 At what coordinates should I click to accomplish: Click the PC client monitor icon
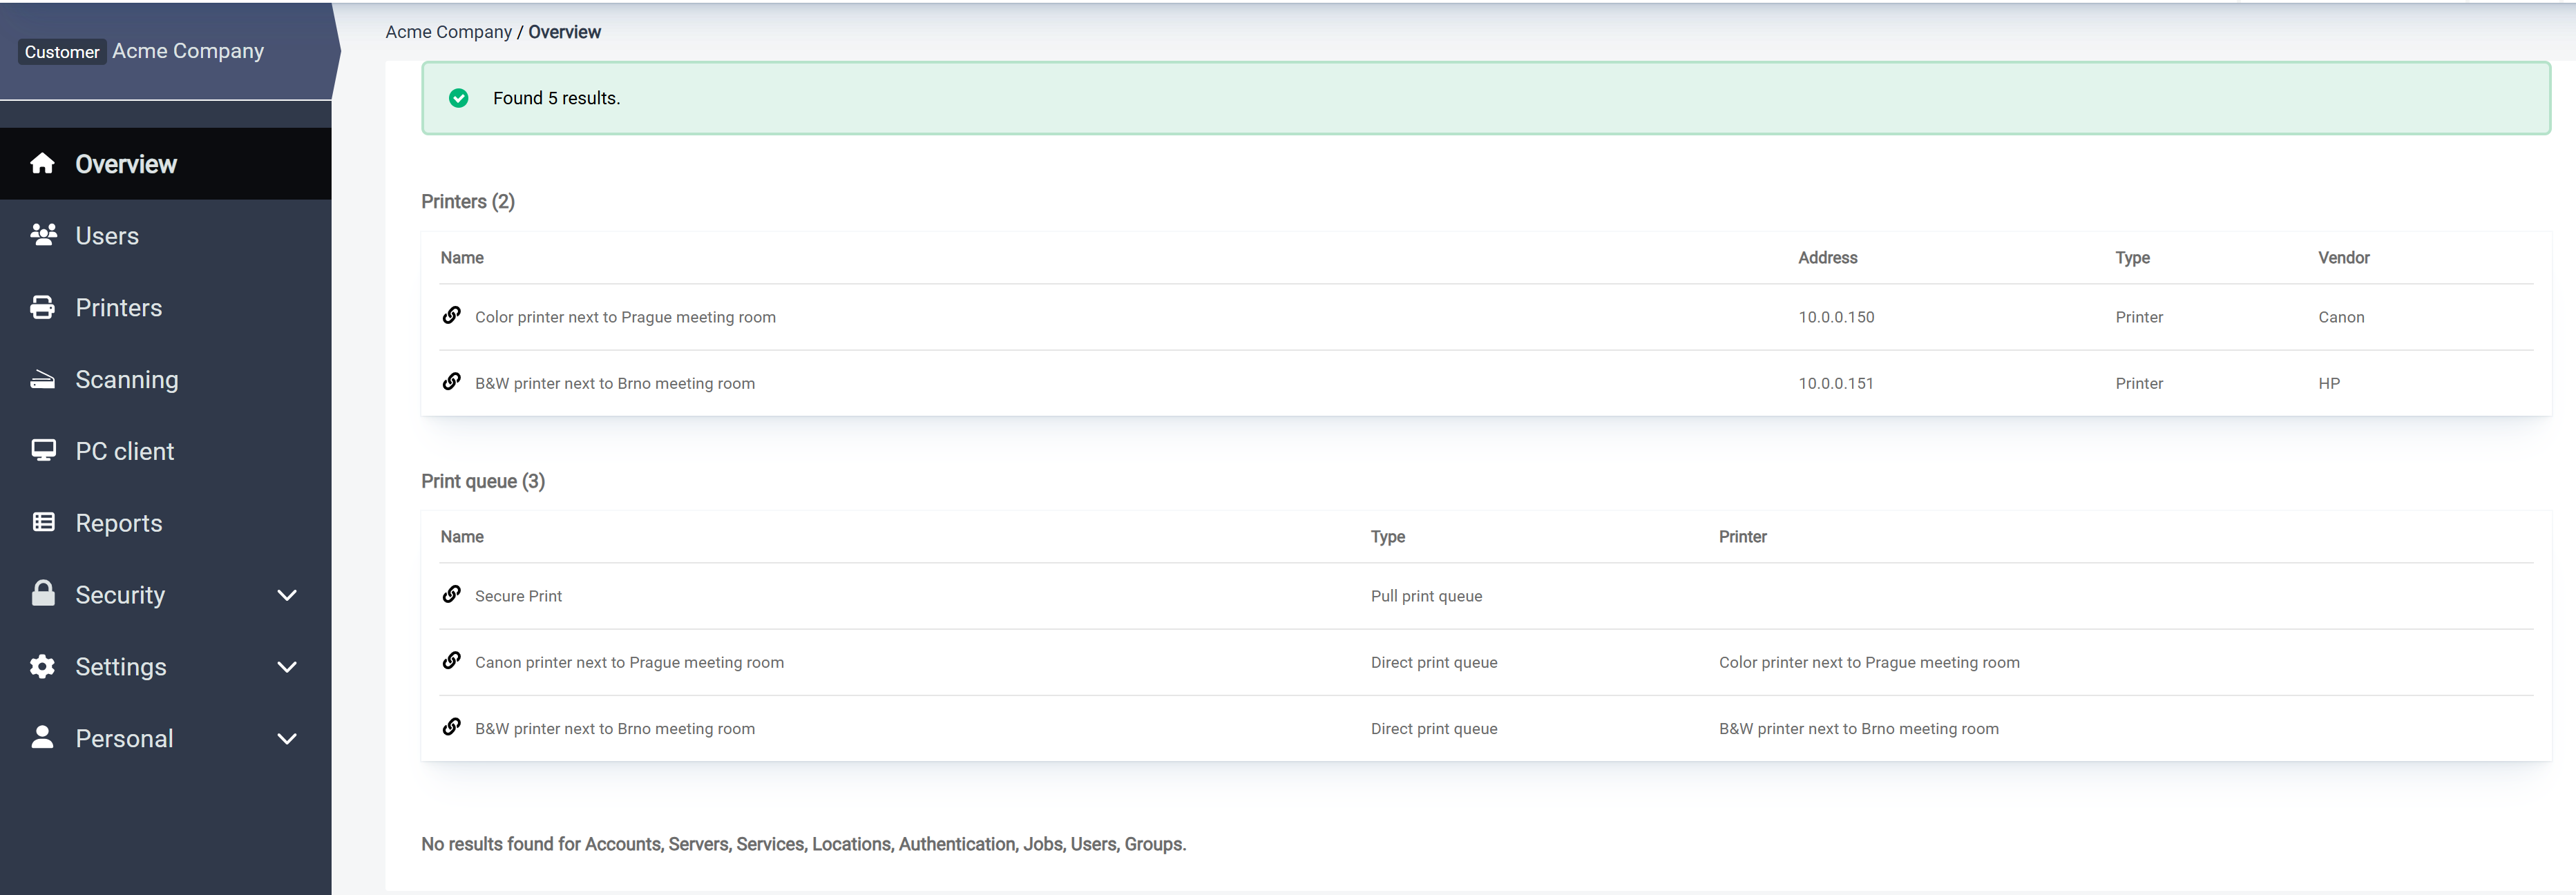43,451
